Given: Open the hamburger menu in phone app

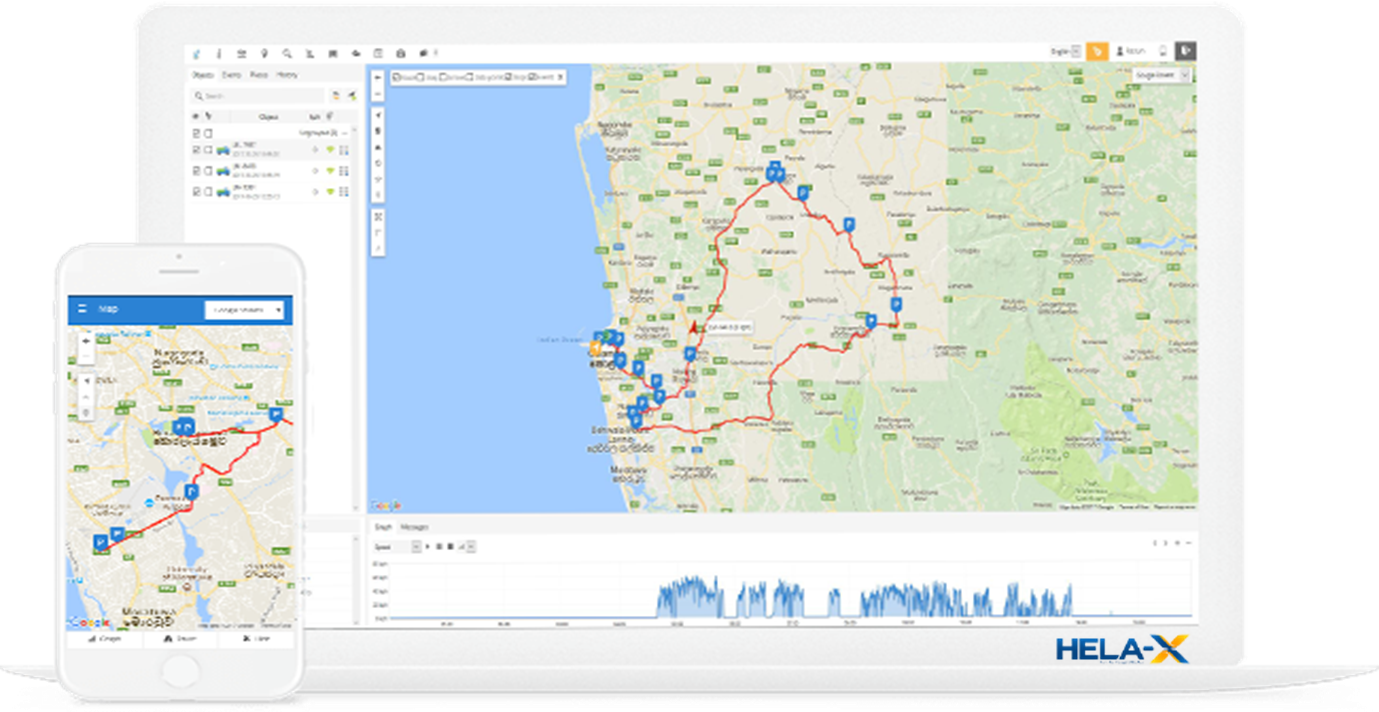Looking at the screenshot, I should coord(82,309).
